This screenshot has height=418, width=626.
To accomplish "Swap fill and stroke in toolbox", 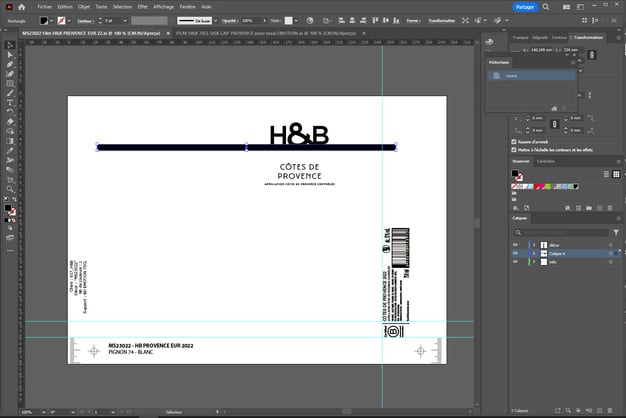I will point(15,199).
